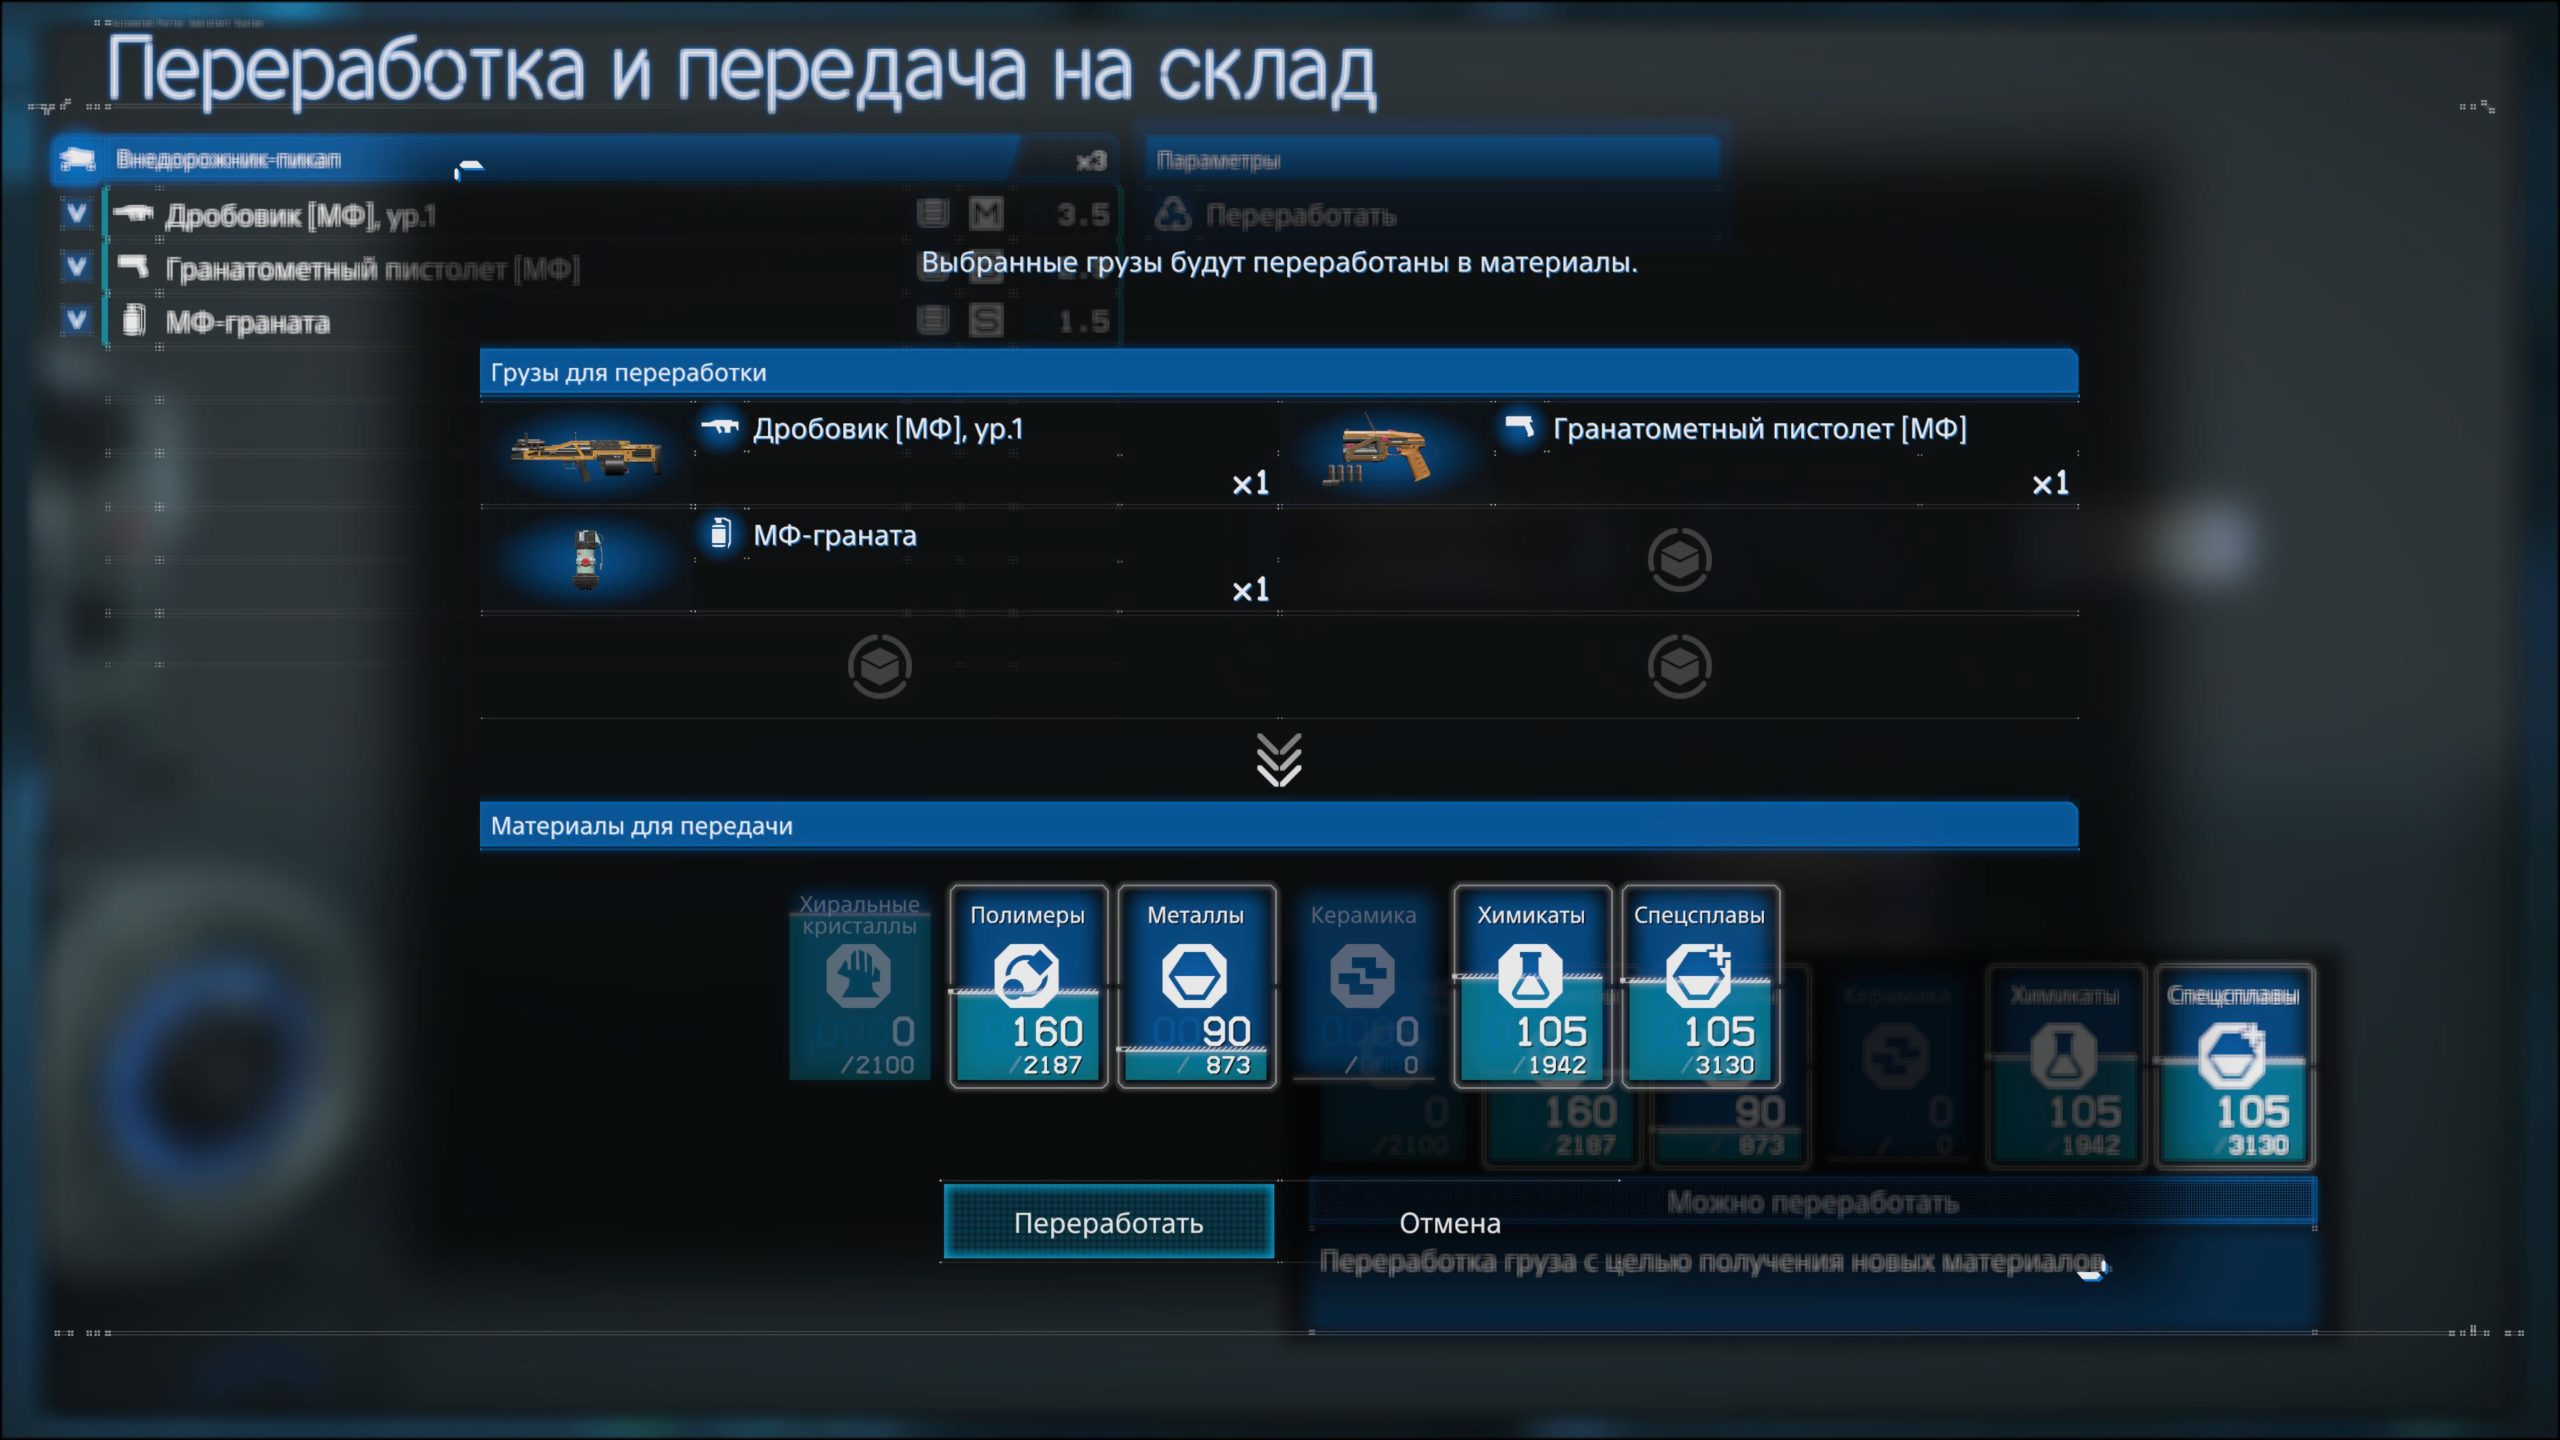This screenshot has width=2560, height=1440.
Task: Click the shotgun icon in the background Дробовик list row
Action: 133,213
